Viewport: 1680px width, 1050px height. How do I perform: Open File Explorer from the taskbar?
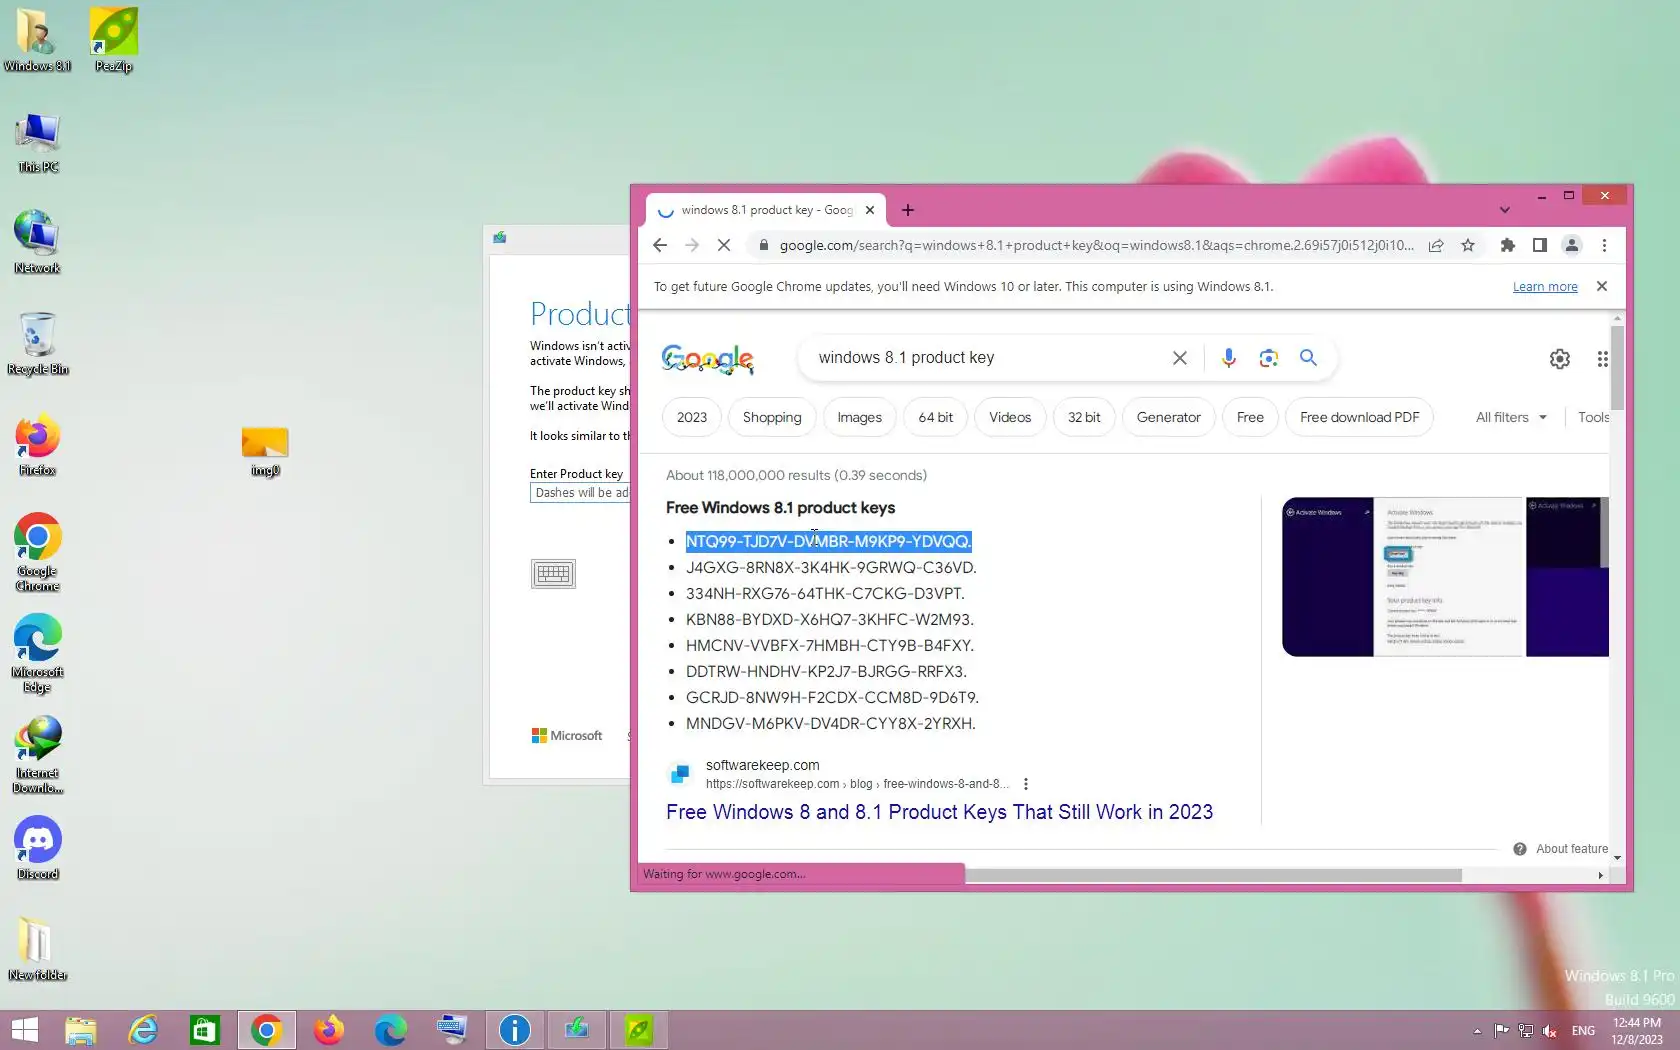81,1030
